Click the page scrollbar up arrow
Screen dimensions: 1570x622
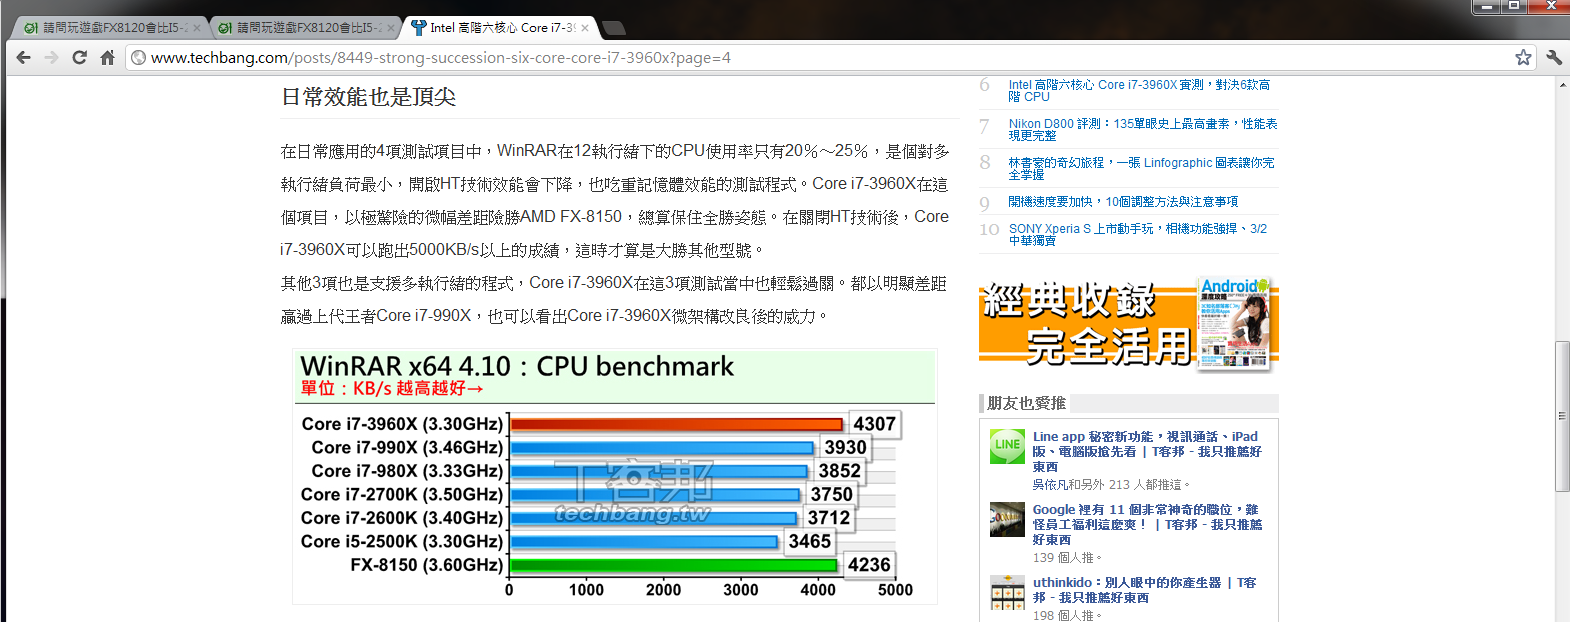coord(1562,86)
